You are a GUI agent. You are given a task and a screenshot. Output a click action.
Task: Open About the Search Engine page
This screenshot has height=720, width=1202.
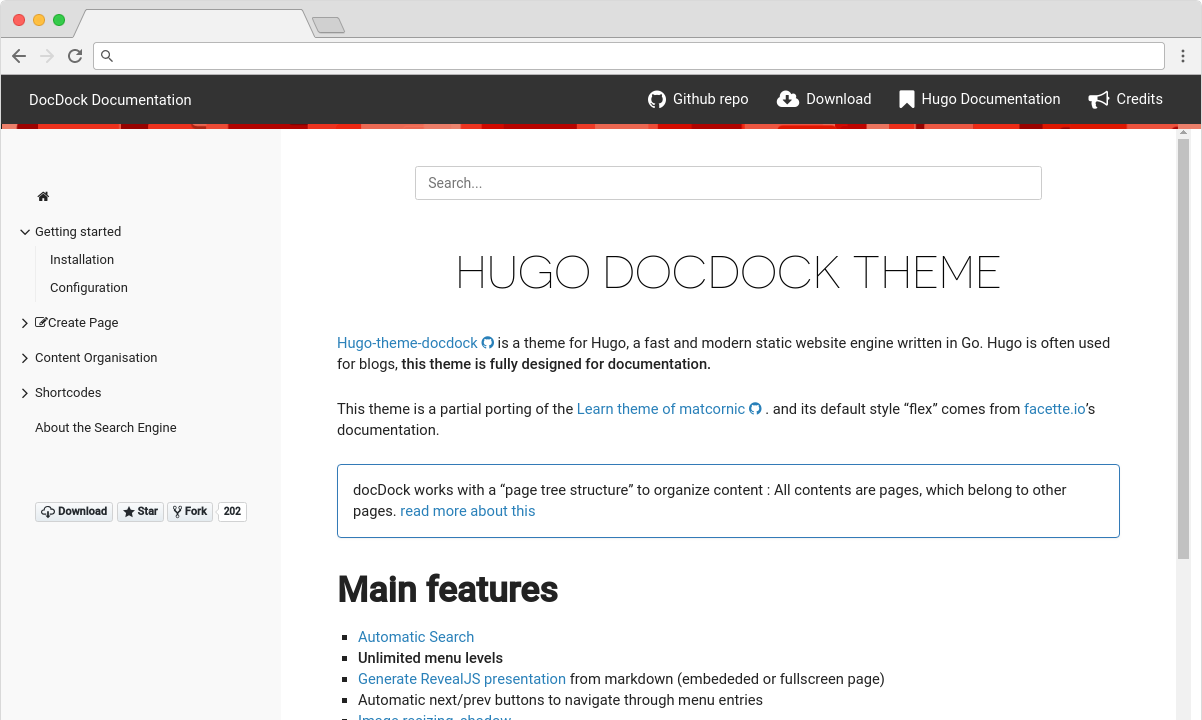tap(106, 428)
